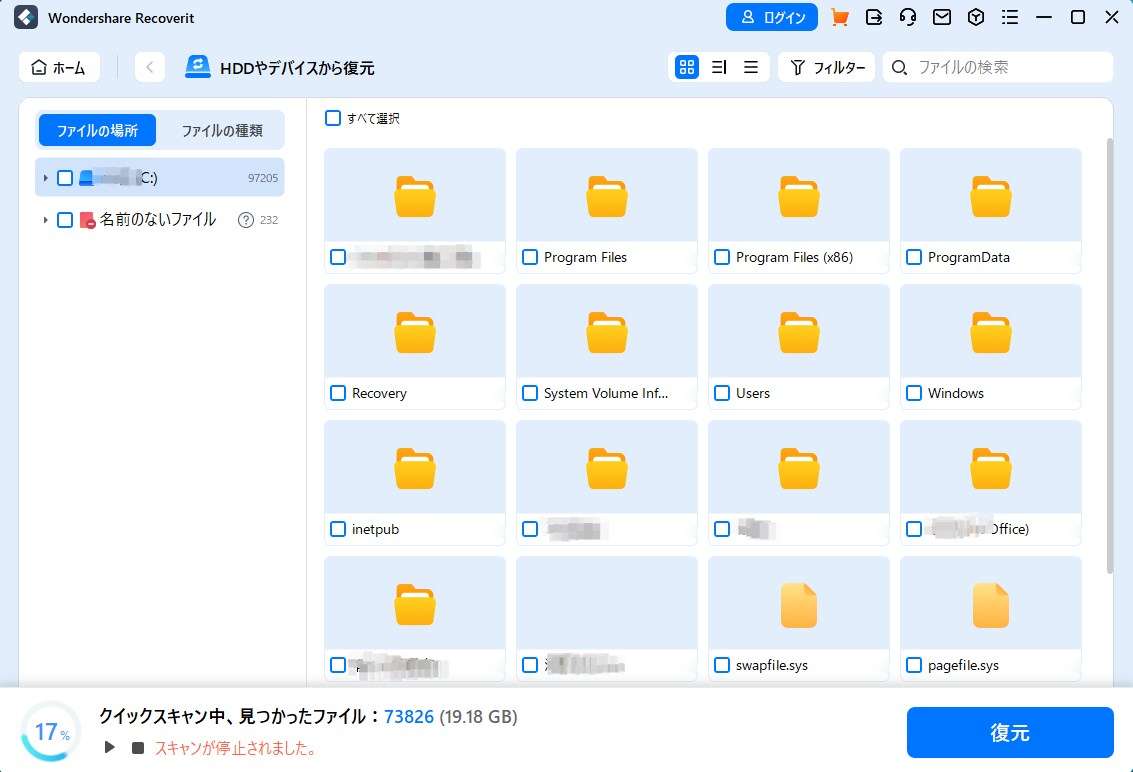Open the Program Files folder icon
This screenshot has height=772, width=1133.
(x=607, y=197)
